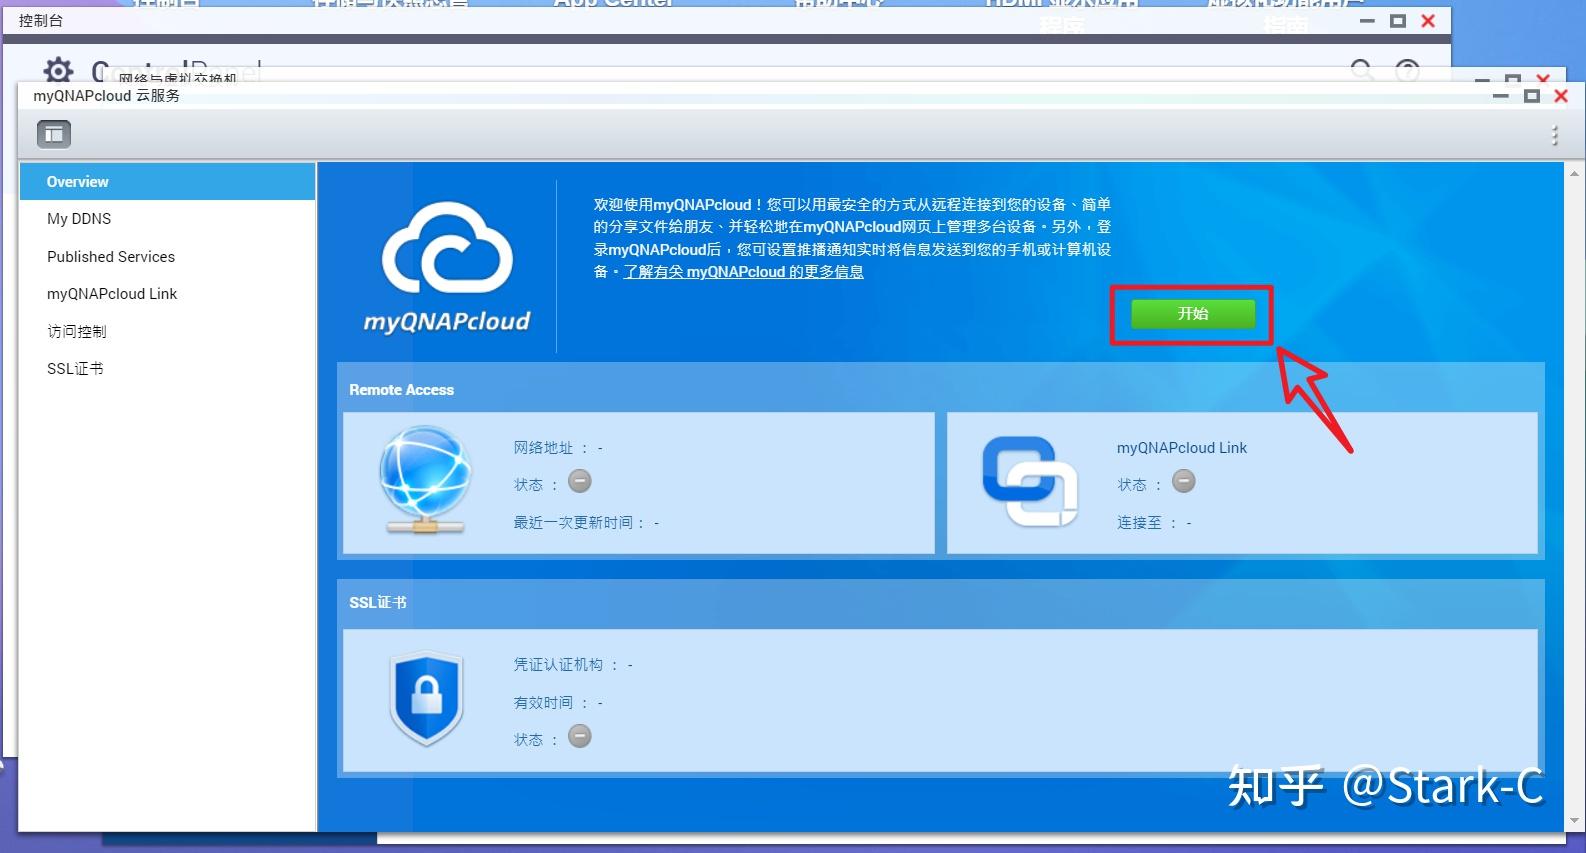Screen dimensions: 1586x853
Task: Click the green 开始 start button
Action: coord(1192,314)
